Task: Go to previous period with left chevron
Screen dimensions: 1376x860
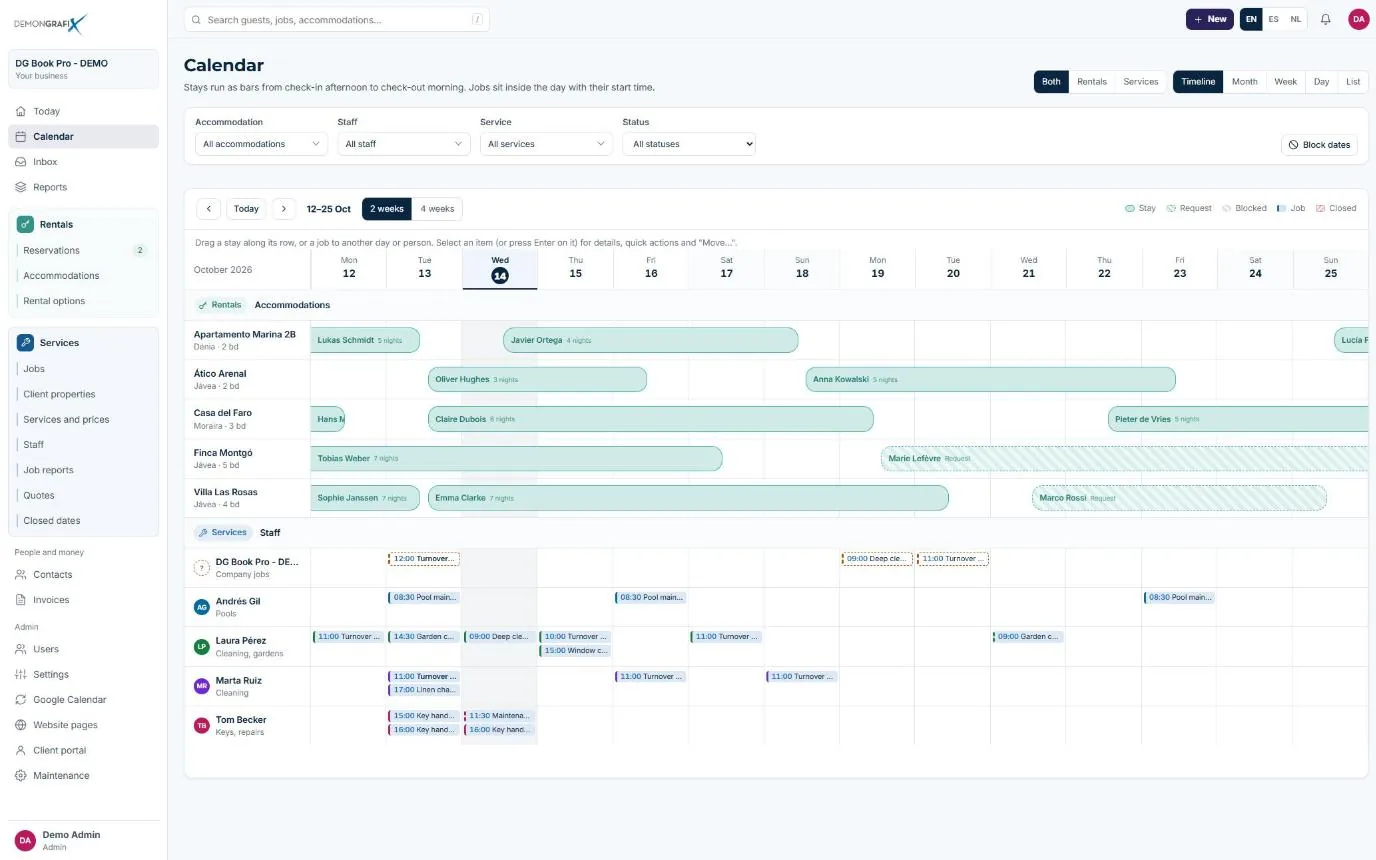Action: [208, 209]
